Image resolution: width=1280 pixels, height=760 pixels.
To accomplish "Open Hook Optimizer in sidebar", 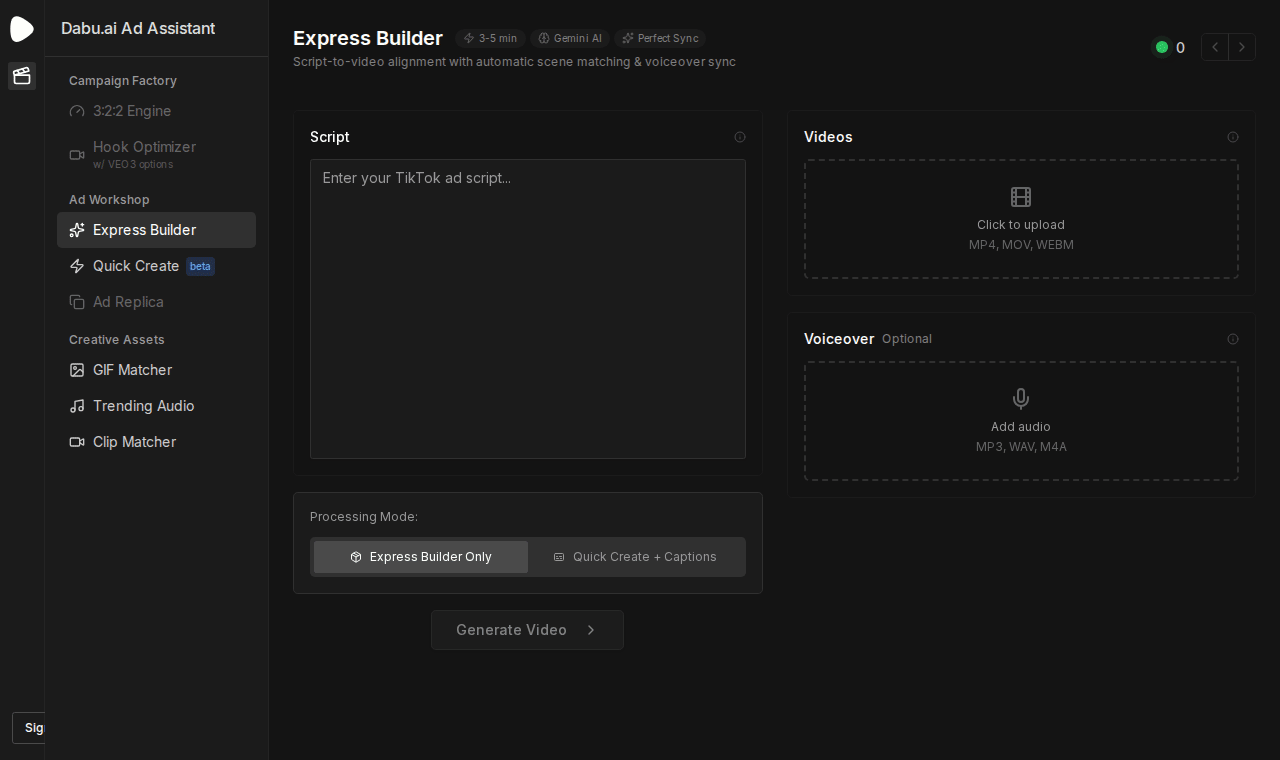I will point(156,154).
